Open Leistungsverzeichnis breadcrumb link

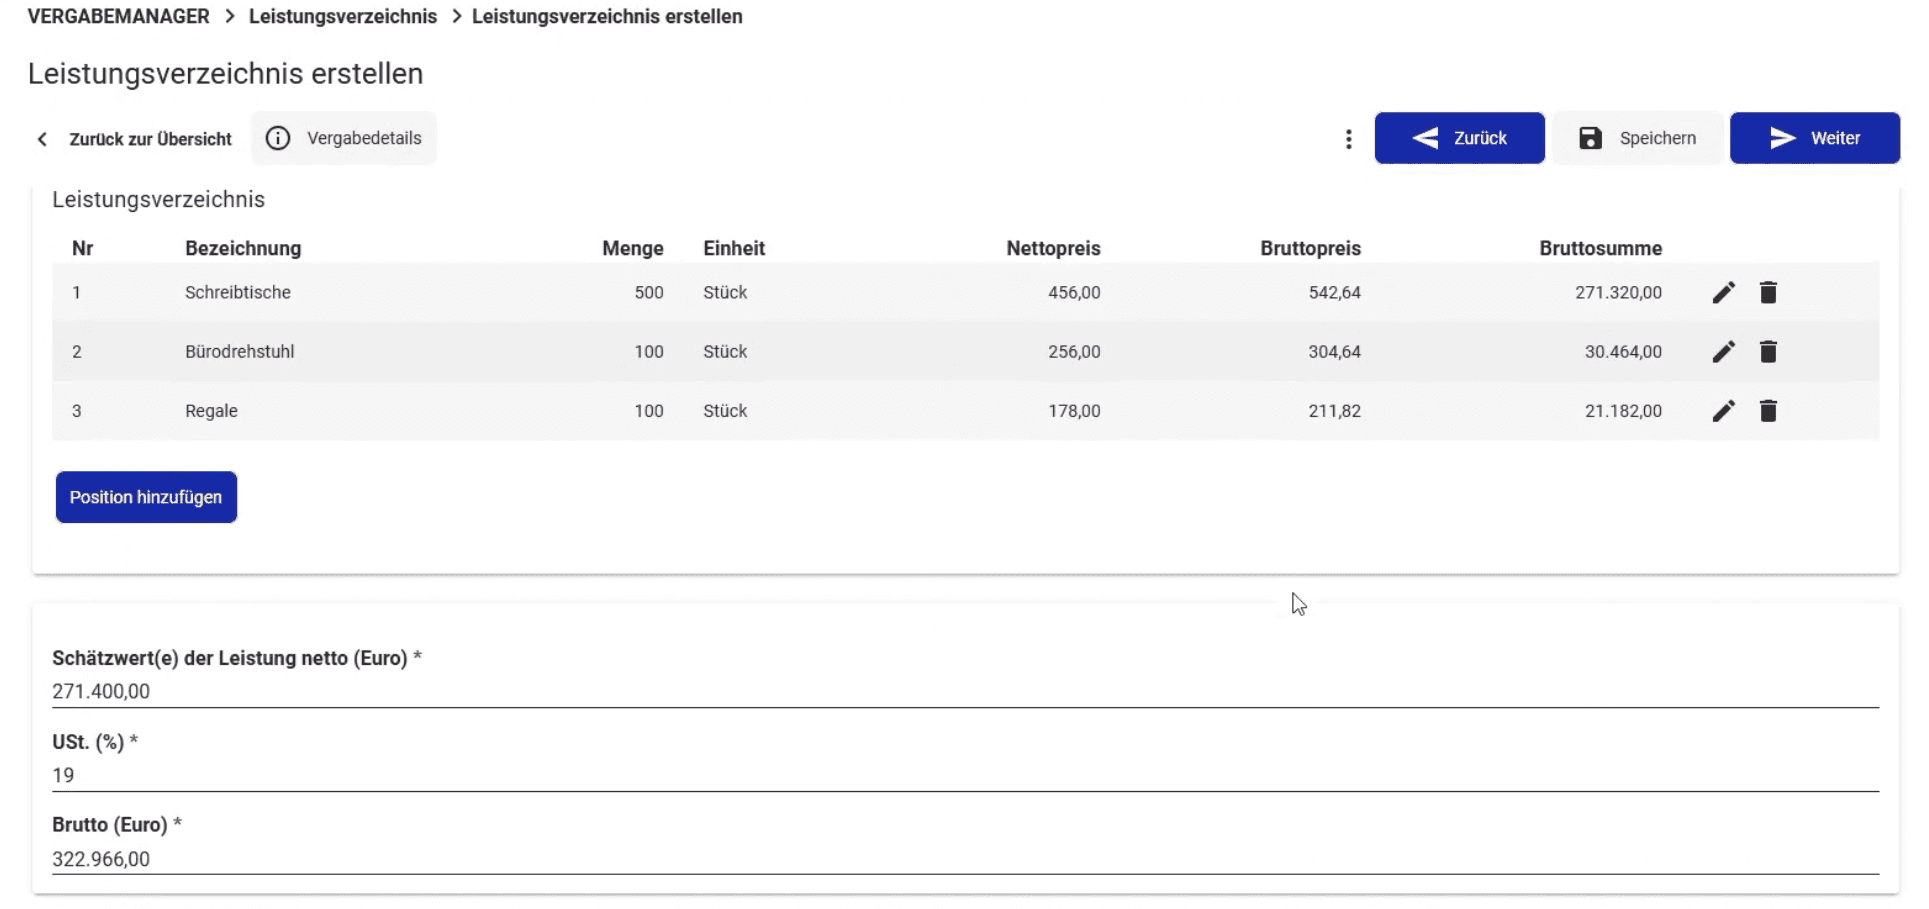click(343, 16)
